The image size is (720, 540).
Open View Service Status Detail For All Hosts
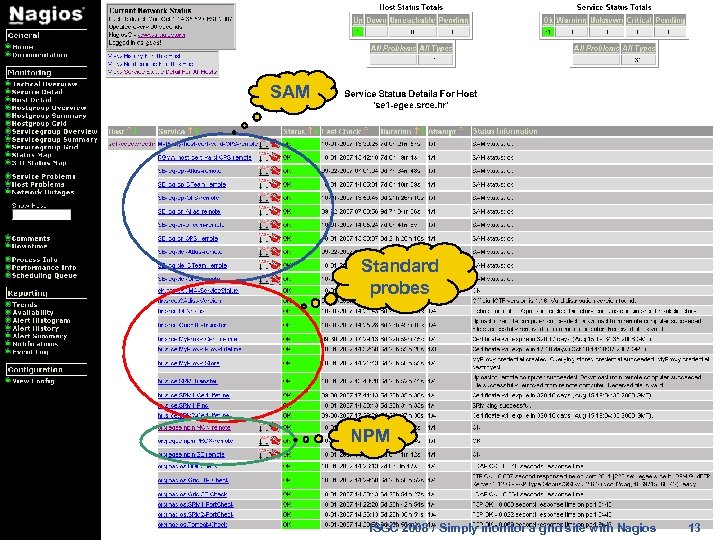[x=162, y=72]
